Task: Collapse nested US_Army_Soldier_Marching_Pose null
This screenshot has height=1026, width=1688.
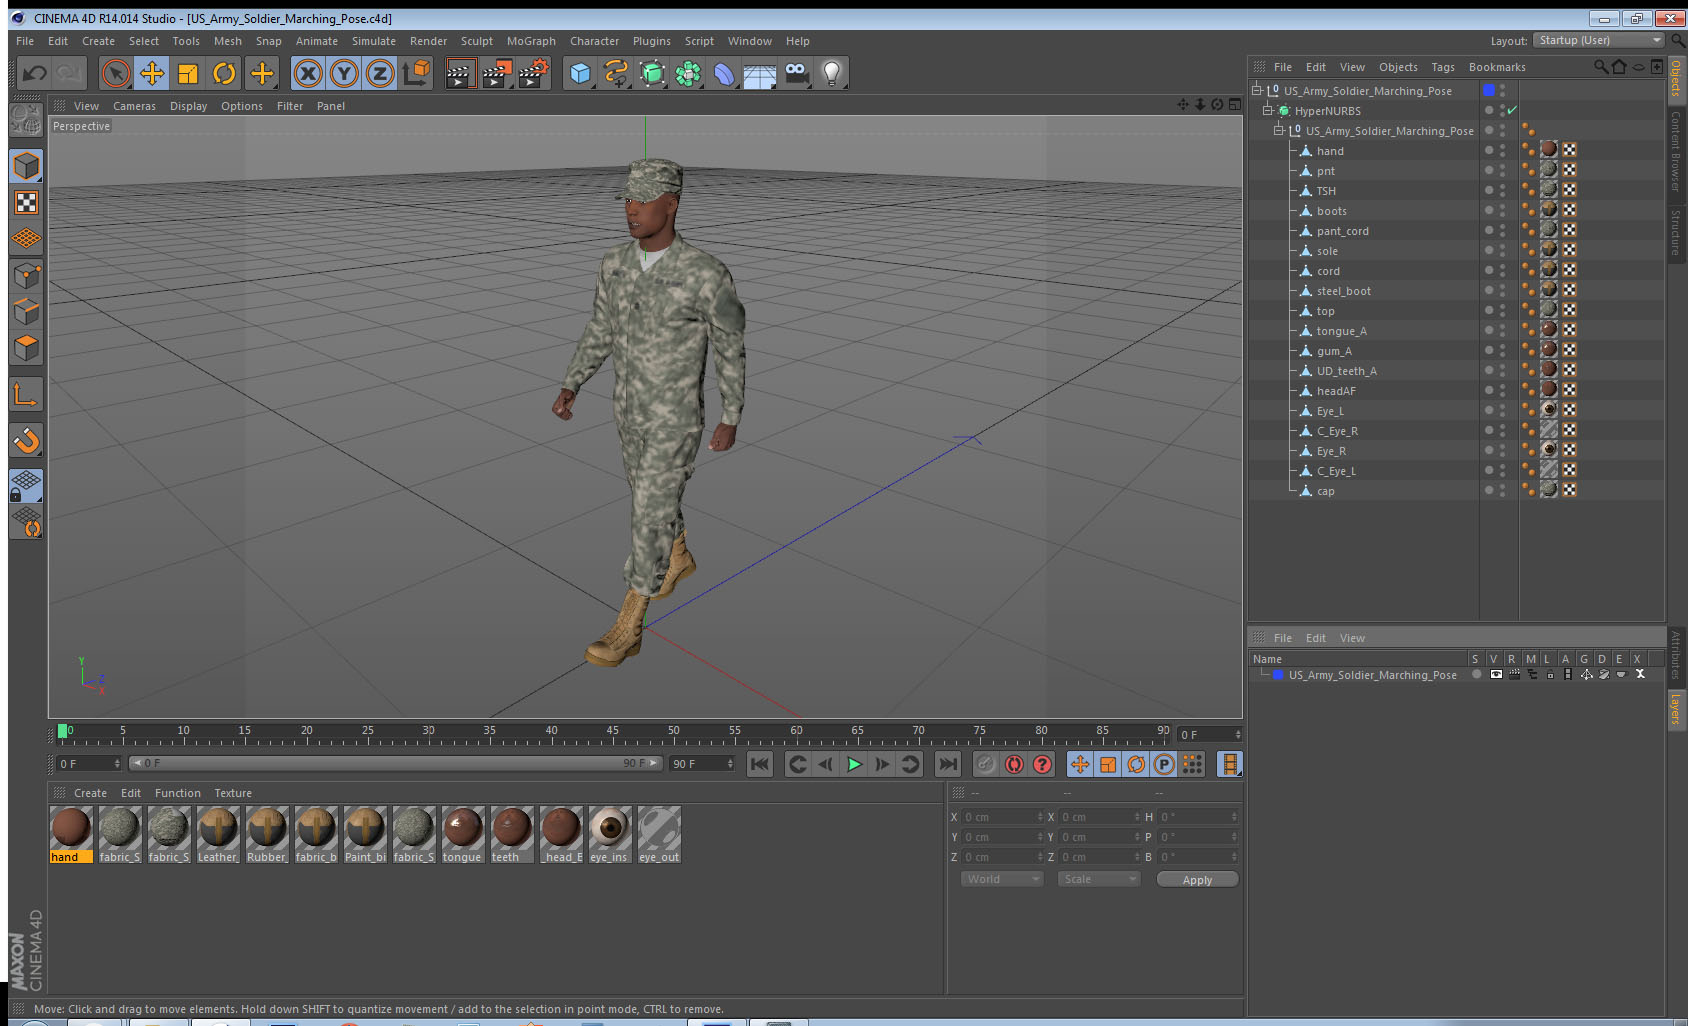Action: tap(1278, 131)
